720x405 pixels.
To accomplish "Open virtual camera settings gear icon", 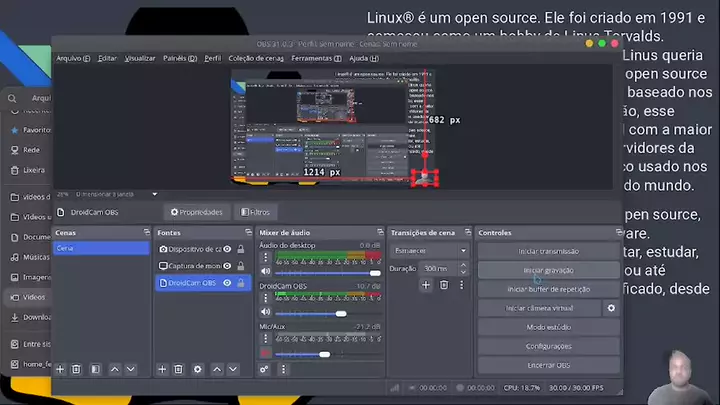I will coord(611,309).
